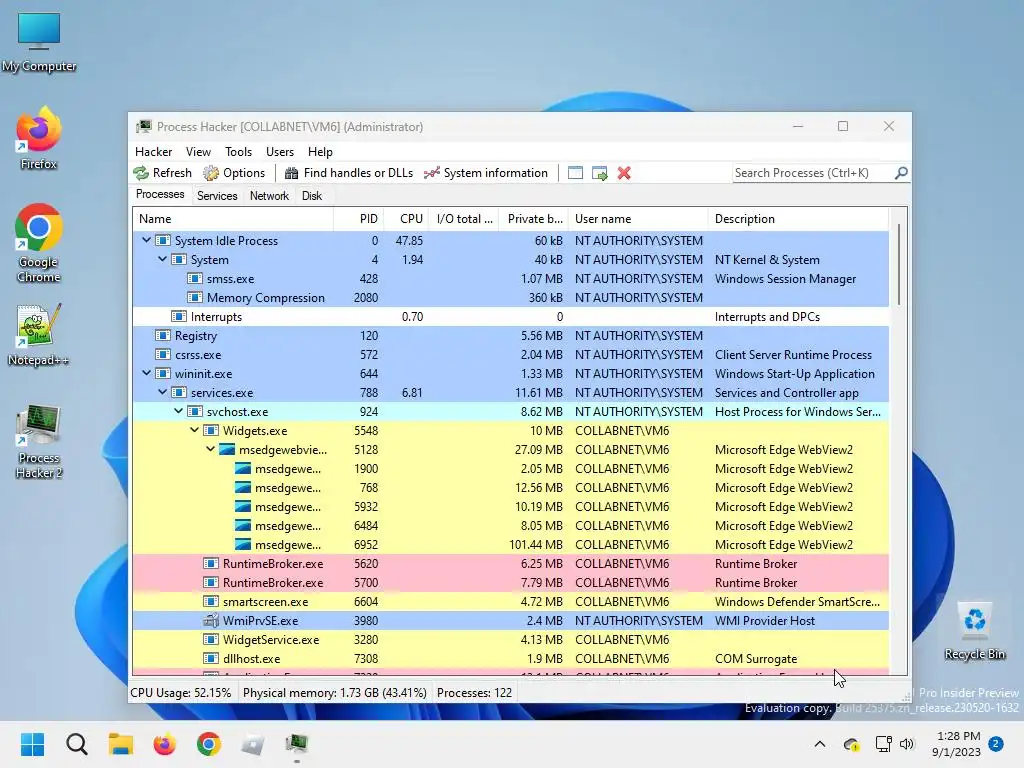Click the CPU Usage status bar entry

point(181,693)
